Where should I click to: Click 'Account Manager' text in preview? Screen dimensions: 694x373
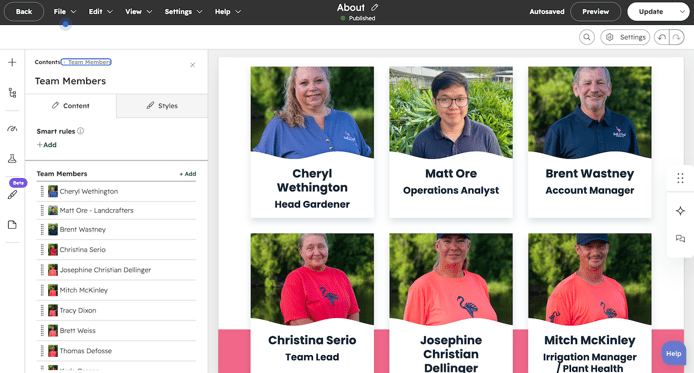tap(590, 190)
